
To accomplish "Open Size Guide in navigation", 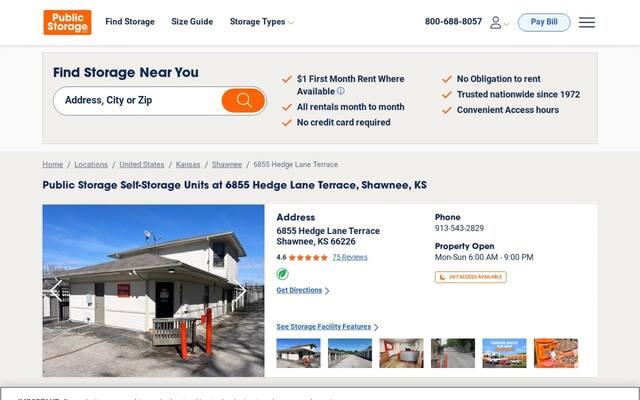I will [192, 22].
